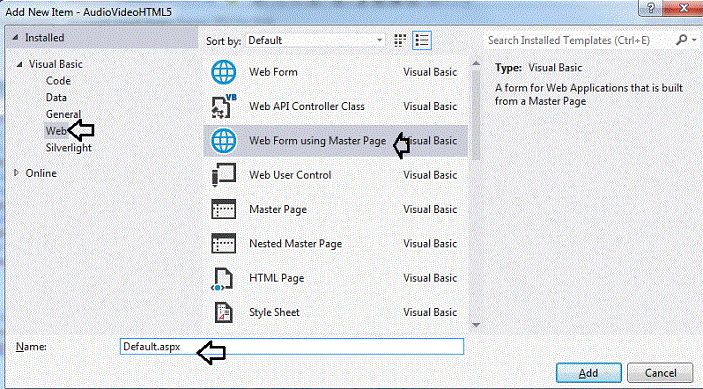Click the Add button

pos(589,373)
